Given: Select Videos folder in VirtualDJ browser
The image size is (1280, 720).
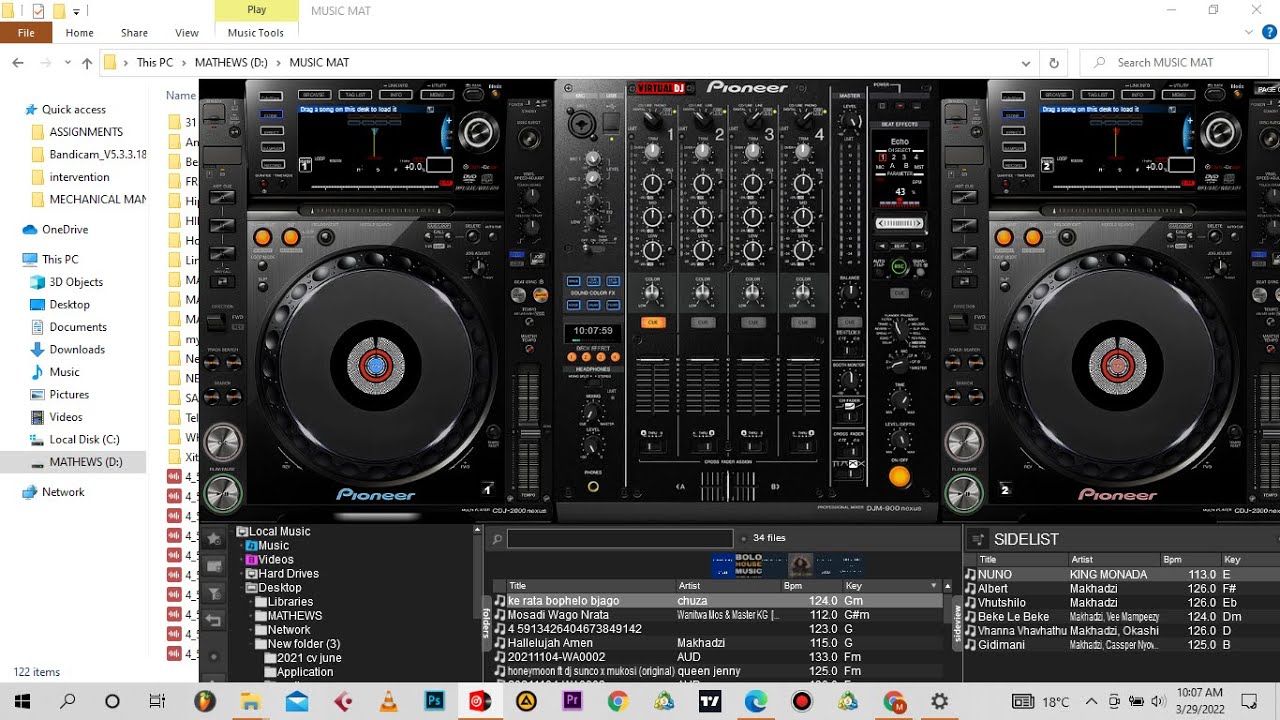Looking at the screenshot, I should pos(275,560).
